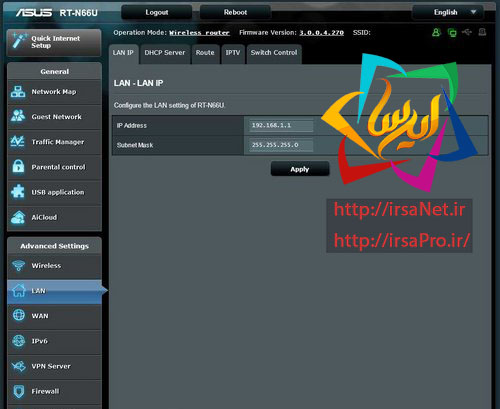
Task: Click the 'LAN - LAN IP' heading
Action: [x=138, y=83]
